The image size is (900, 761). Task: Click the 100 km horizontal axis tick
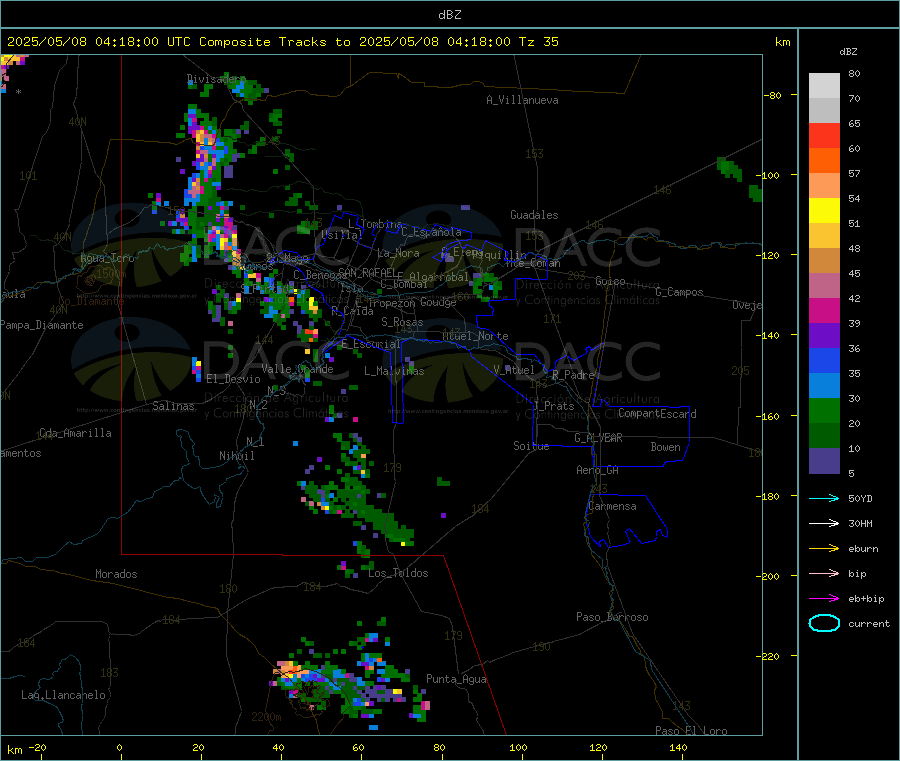pos(518,747)
